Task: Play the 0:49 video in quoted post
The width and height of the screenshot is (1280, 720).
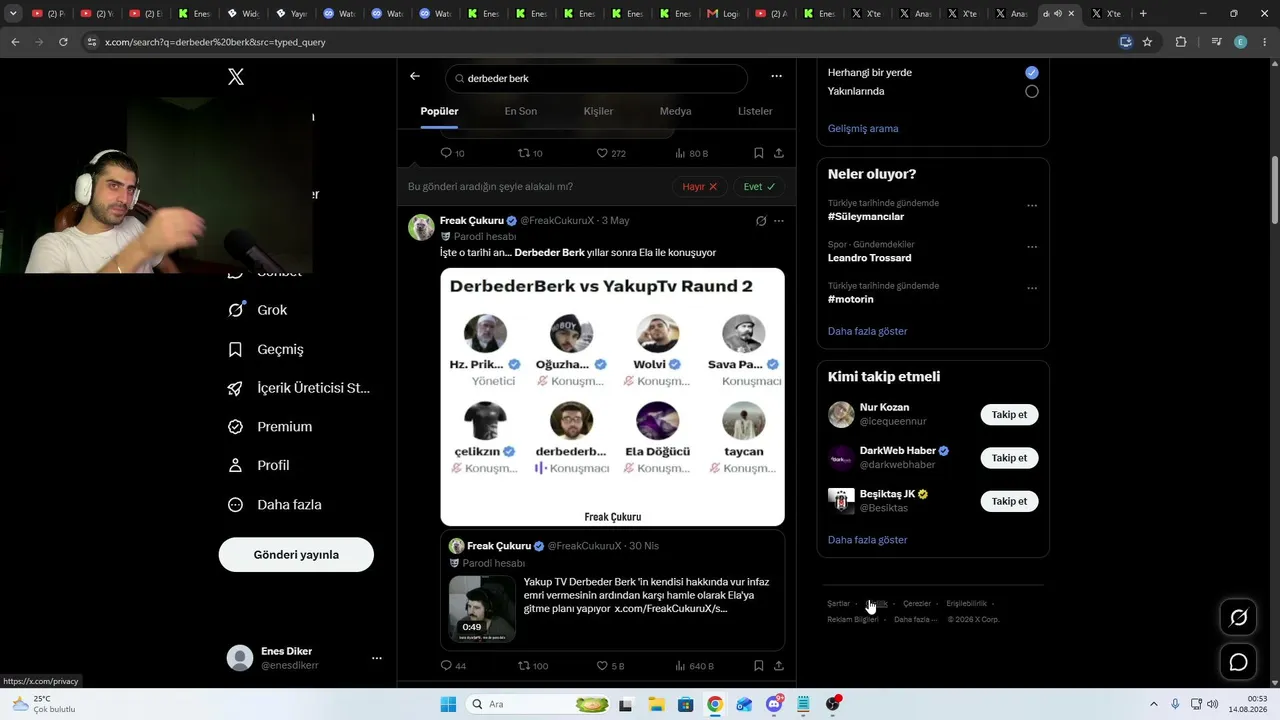Action: click(x=482, y=608)
